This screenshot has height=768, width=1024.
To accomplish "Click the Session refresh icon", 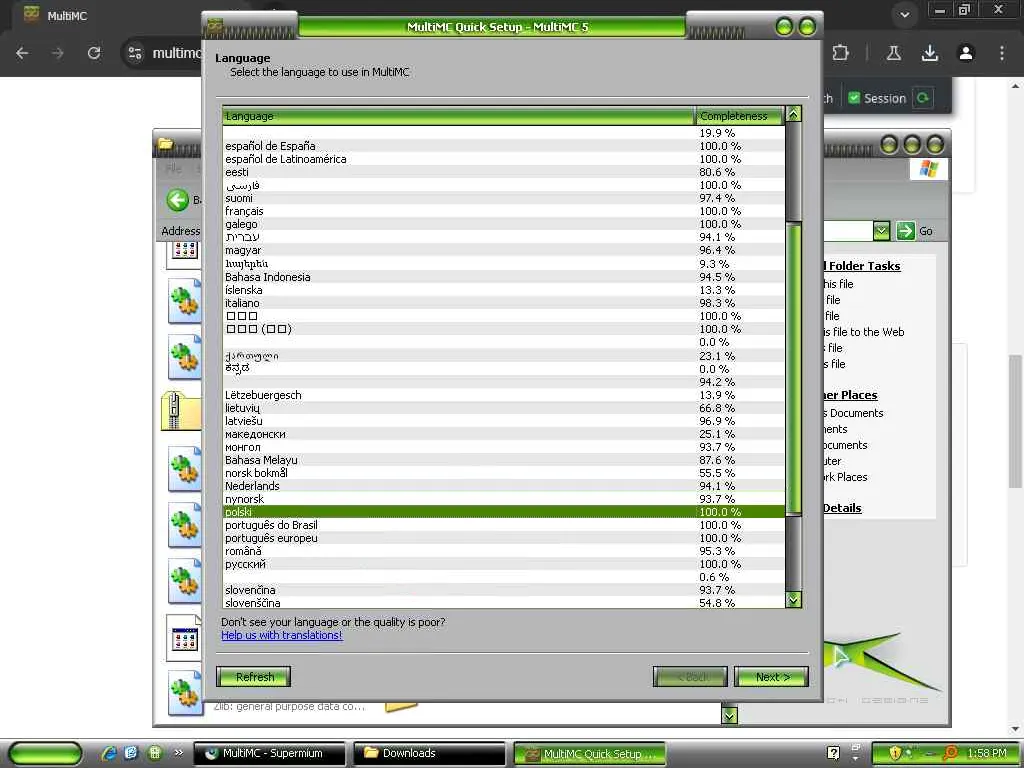I will tap(922, 98).
